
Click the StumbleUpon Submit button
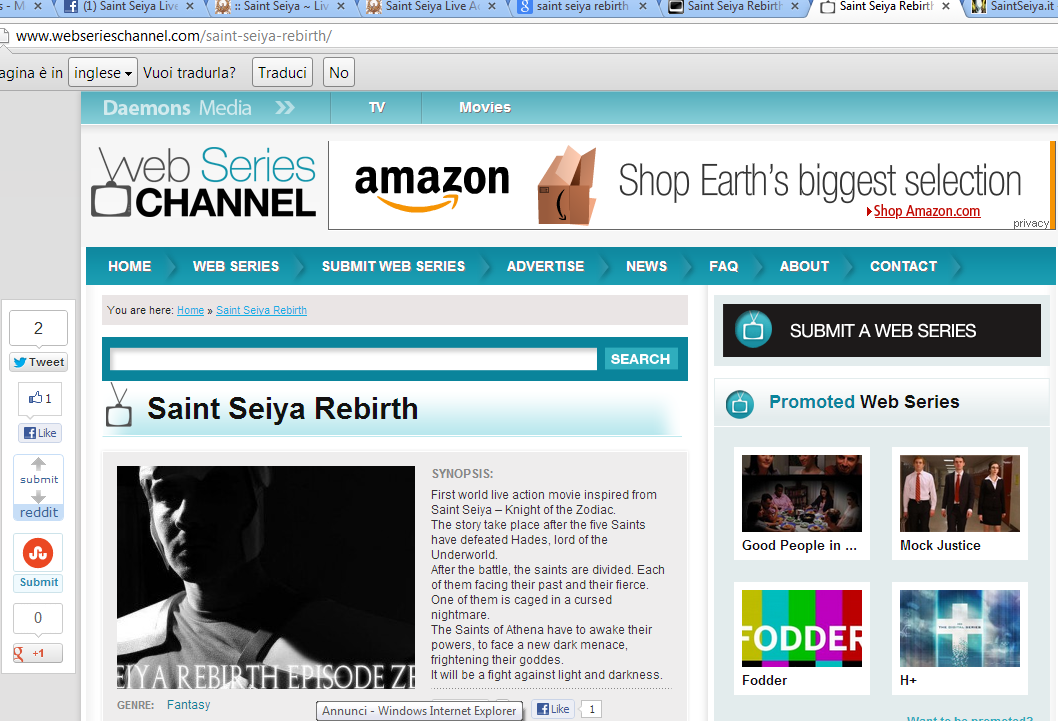pos(38,582)
